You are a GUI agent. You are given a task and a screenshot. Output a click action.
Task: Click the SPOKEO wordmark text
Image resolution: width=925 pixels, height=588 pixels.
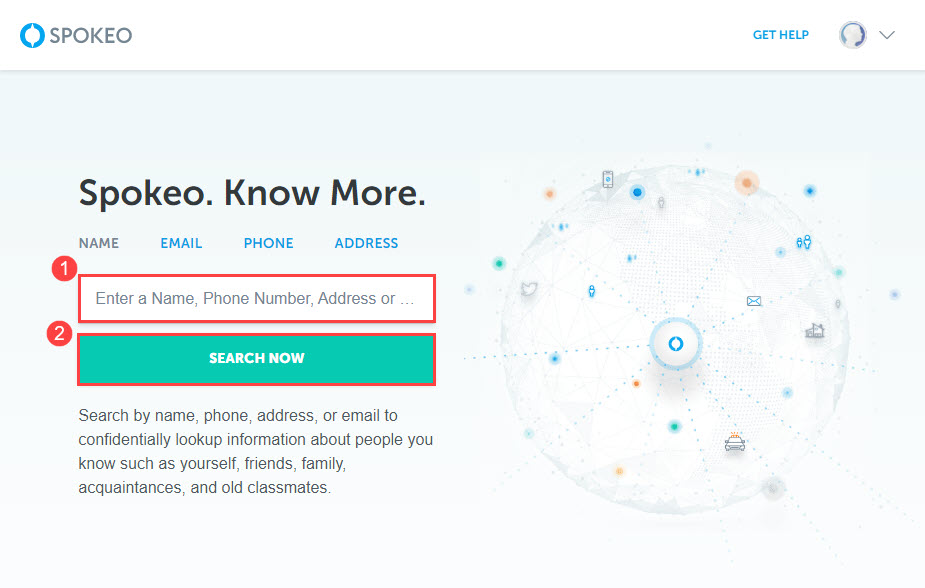[x=91, y=35]
